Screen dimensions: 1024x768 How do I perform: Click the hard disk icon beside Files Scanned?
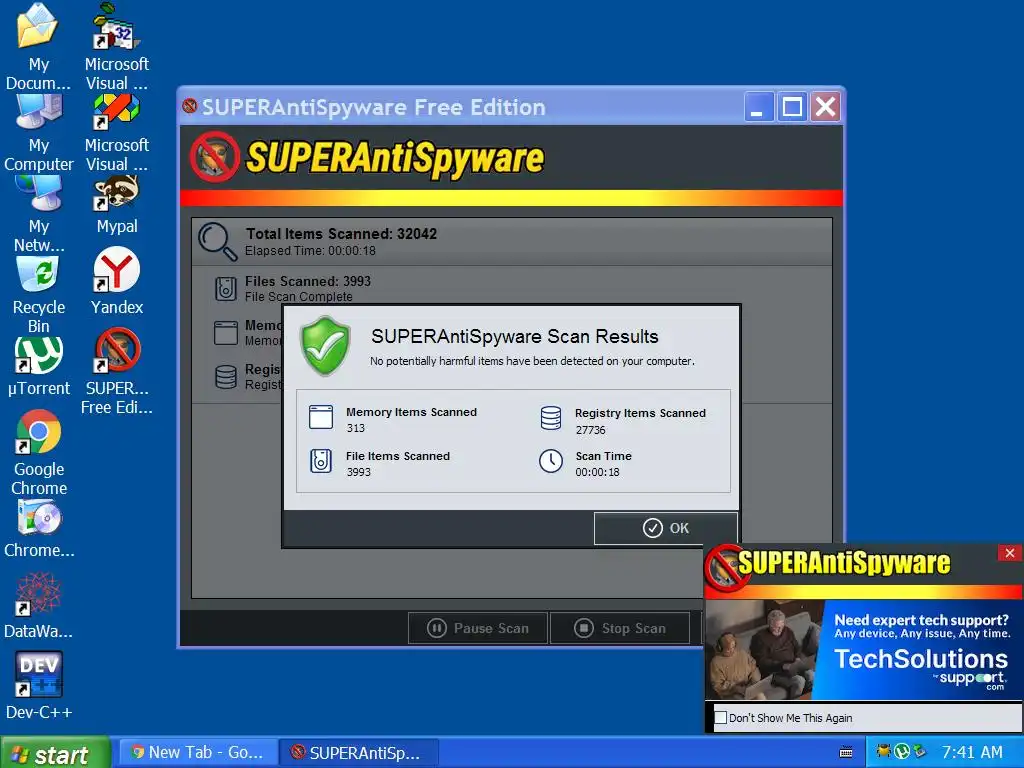click(x=225, y=289)
